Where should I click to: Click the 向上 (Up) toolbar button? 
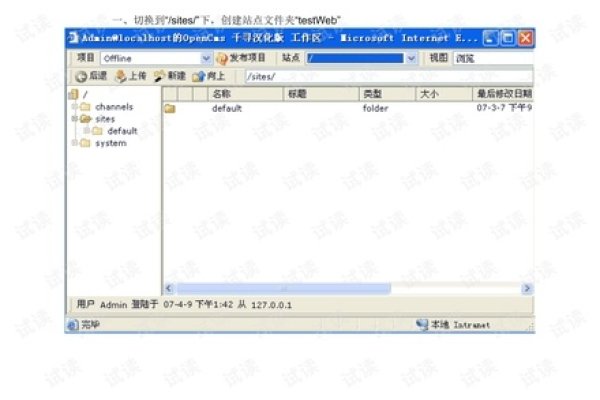210,76
